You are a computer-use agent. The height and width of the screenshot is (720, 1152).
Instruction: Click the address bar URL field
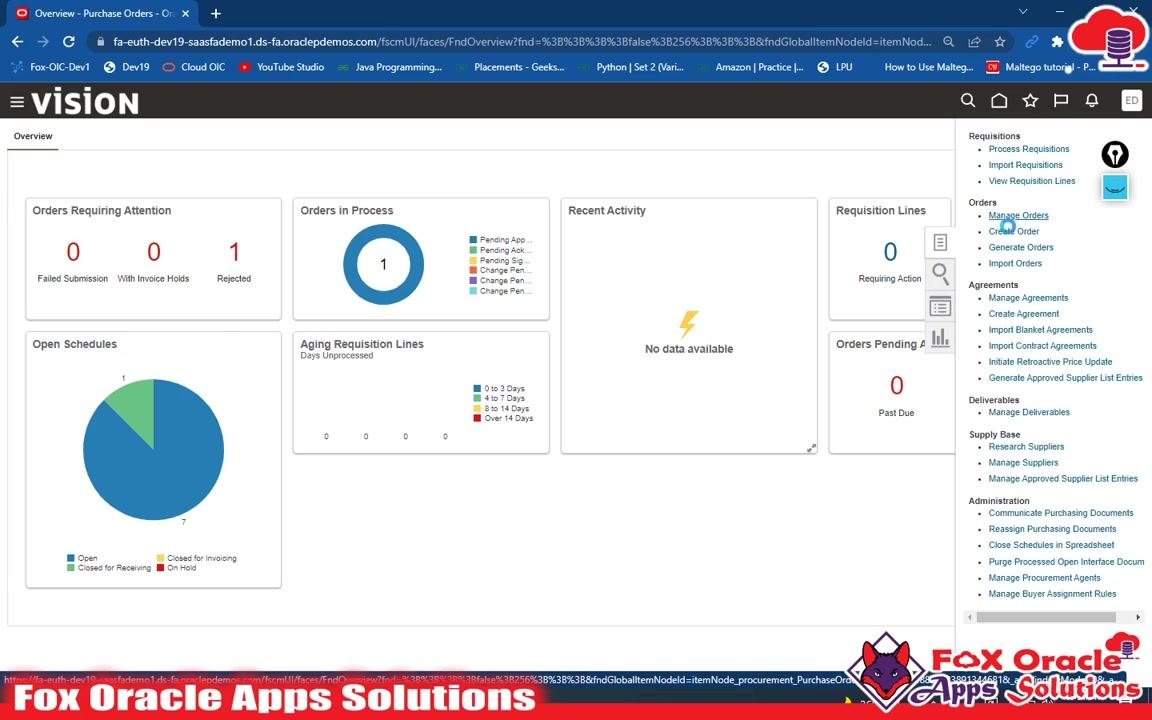(522, 42)
